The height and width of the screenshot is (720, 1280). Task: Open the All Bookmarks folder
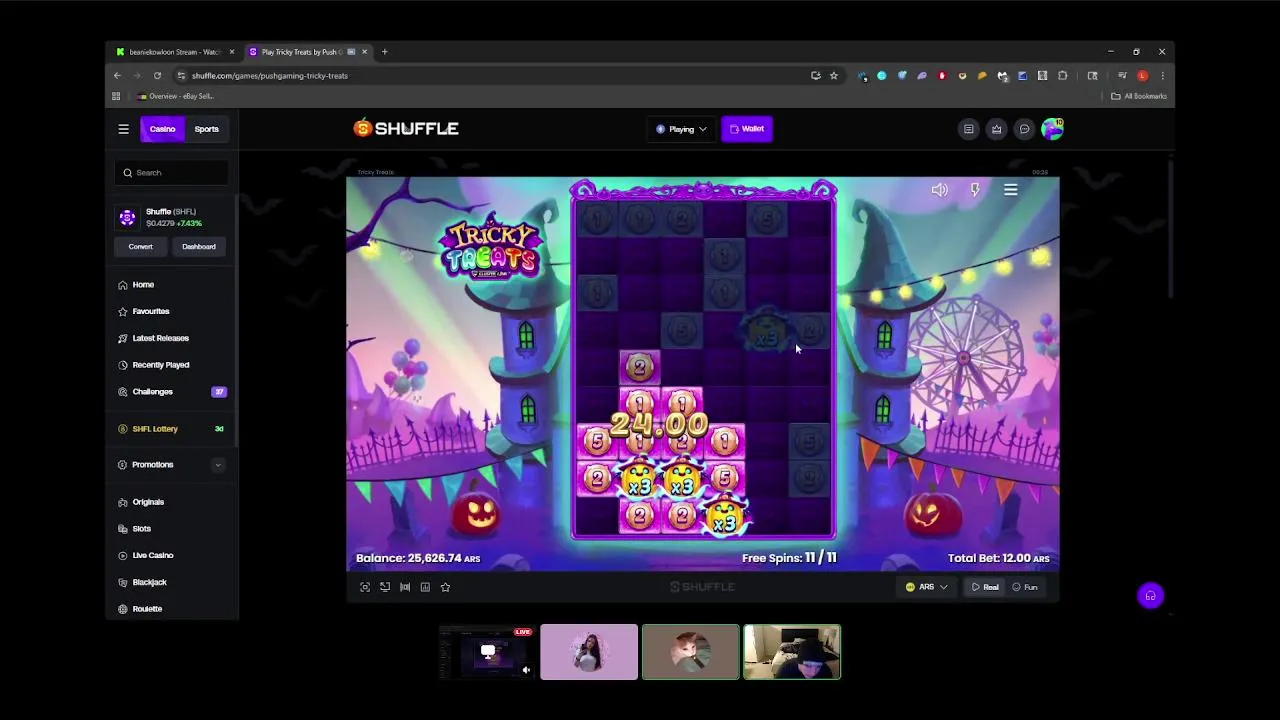pyautogui.click(x=1140, y=96)
